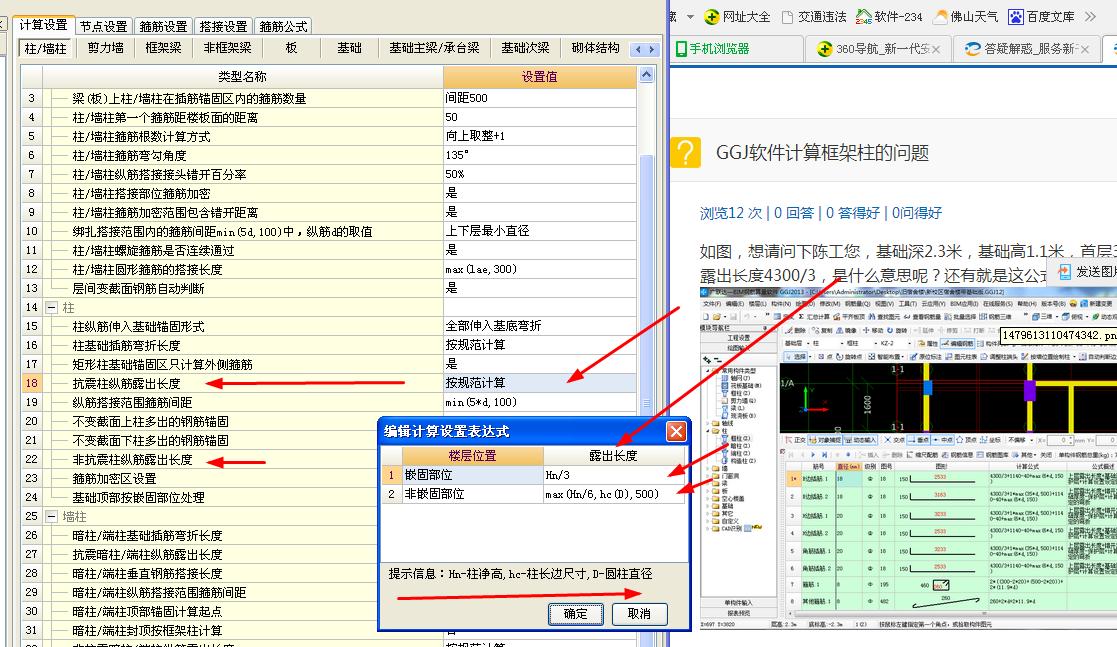
Task: Select row 15 柱纵筋伸入基础锚固形式
Action: (x=138, y=326)
